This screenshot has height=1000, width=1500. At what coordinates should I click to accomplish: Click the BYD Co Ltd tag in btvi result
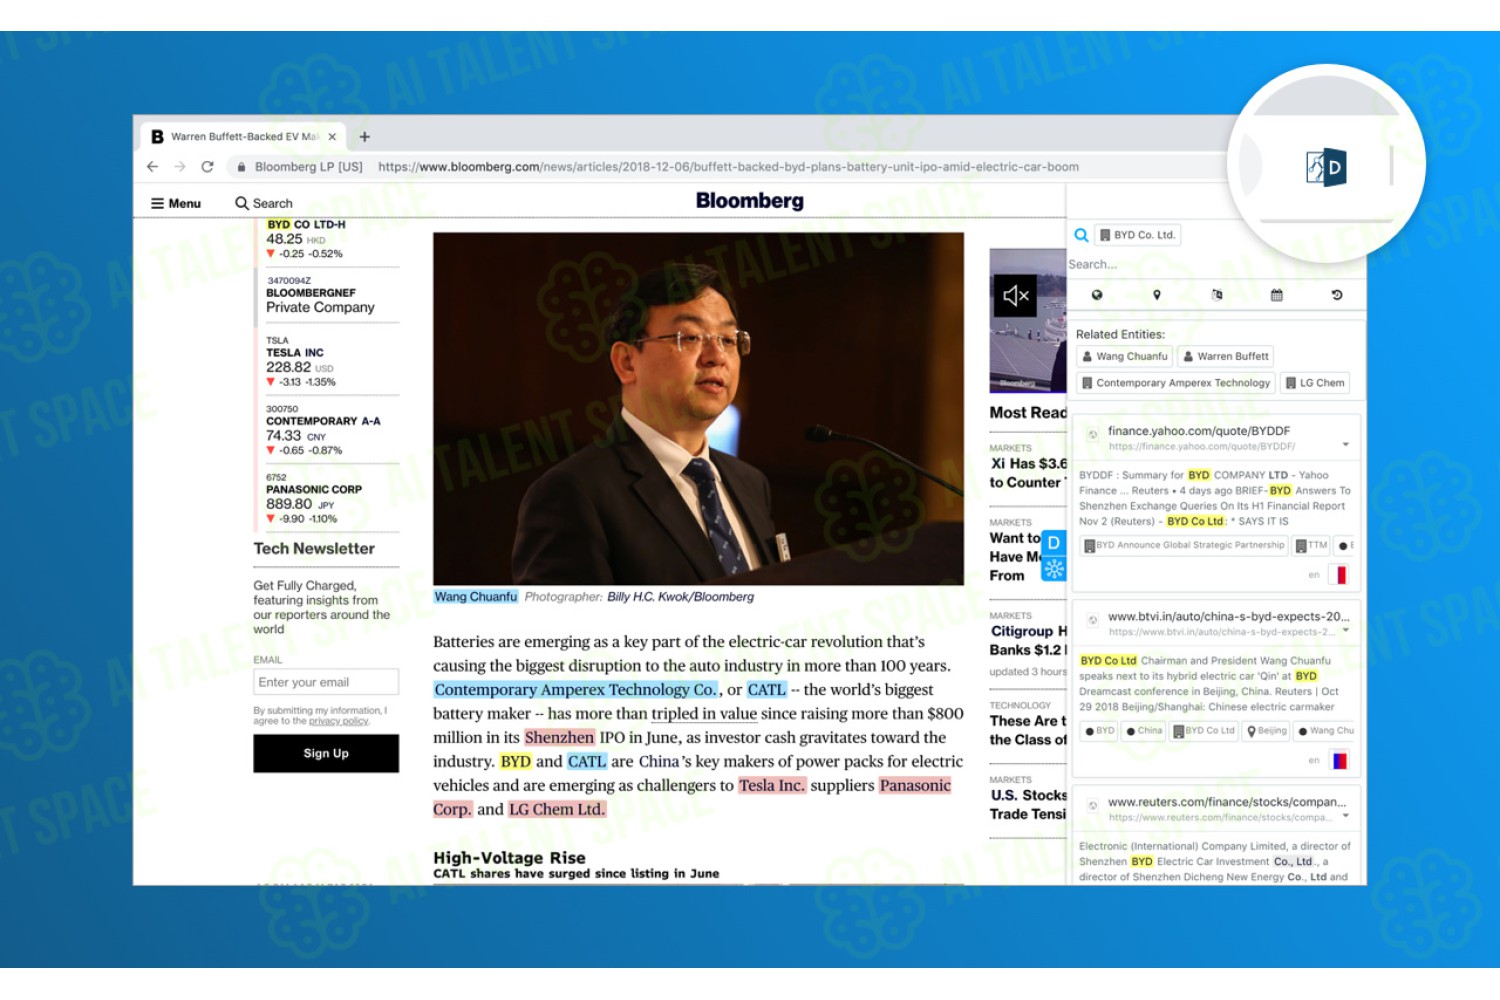[x=1204, y=731]
